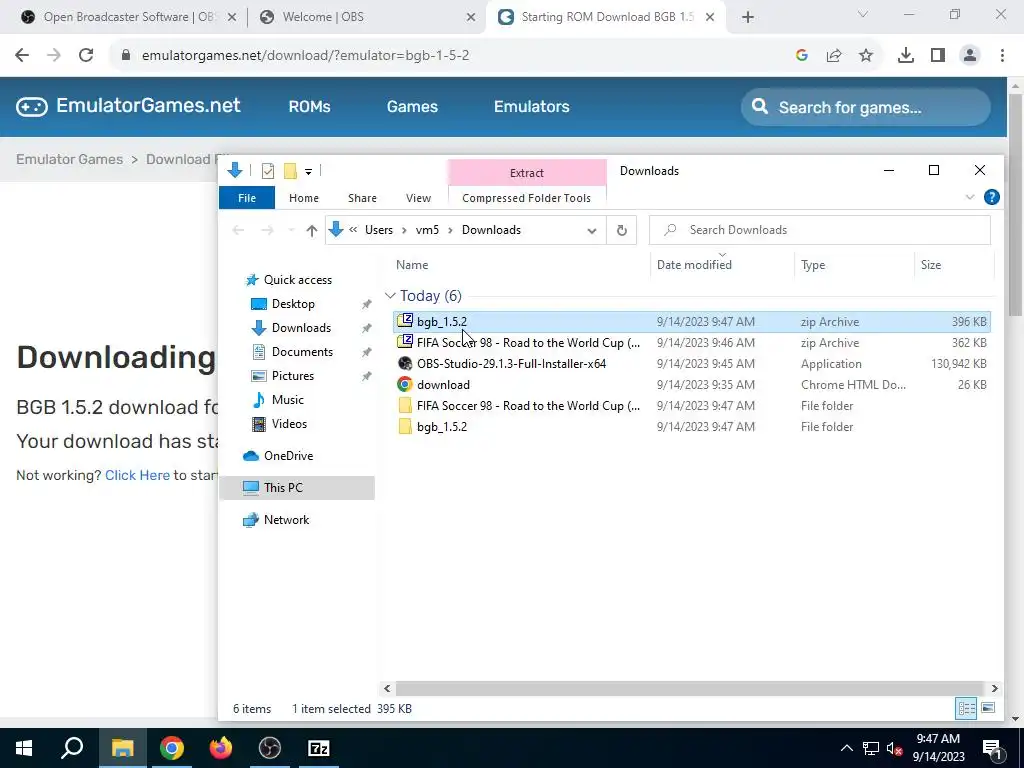Open Firefox from the taskbar
This screenshot has height=768, width=1024.
[x=221, y=748]
